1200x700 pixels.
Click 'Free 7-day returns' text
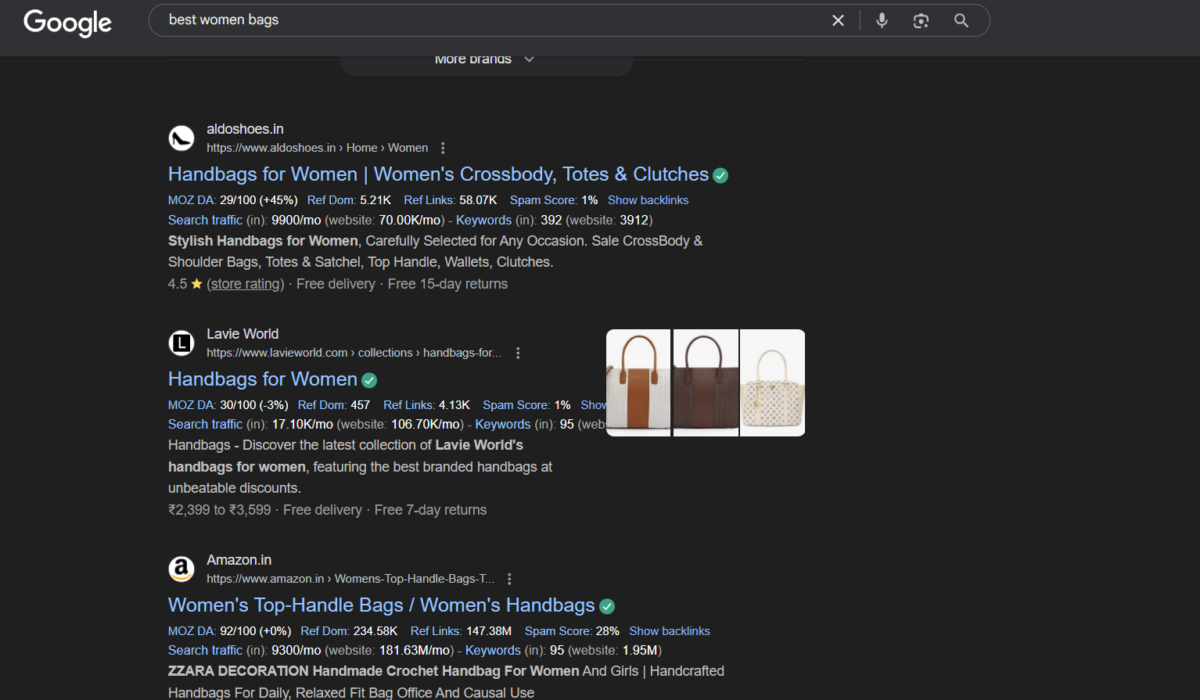click(x=430, y=510)
